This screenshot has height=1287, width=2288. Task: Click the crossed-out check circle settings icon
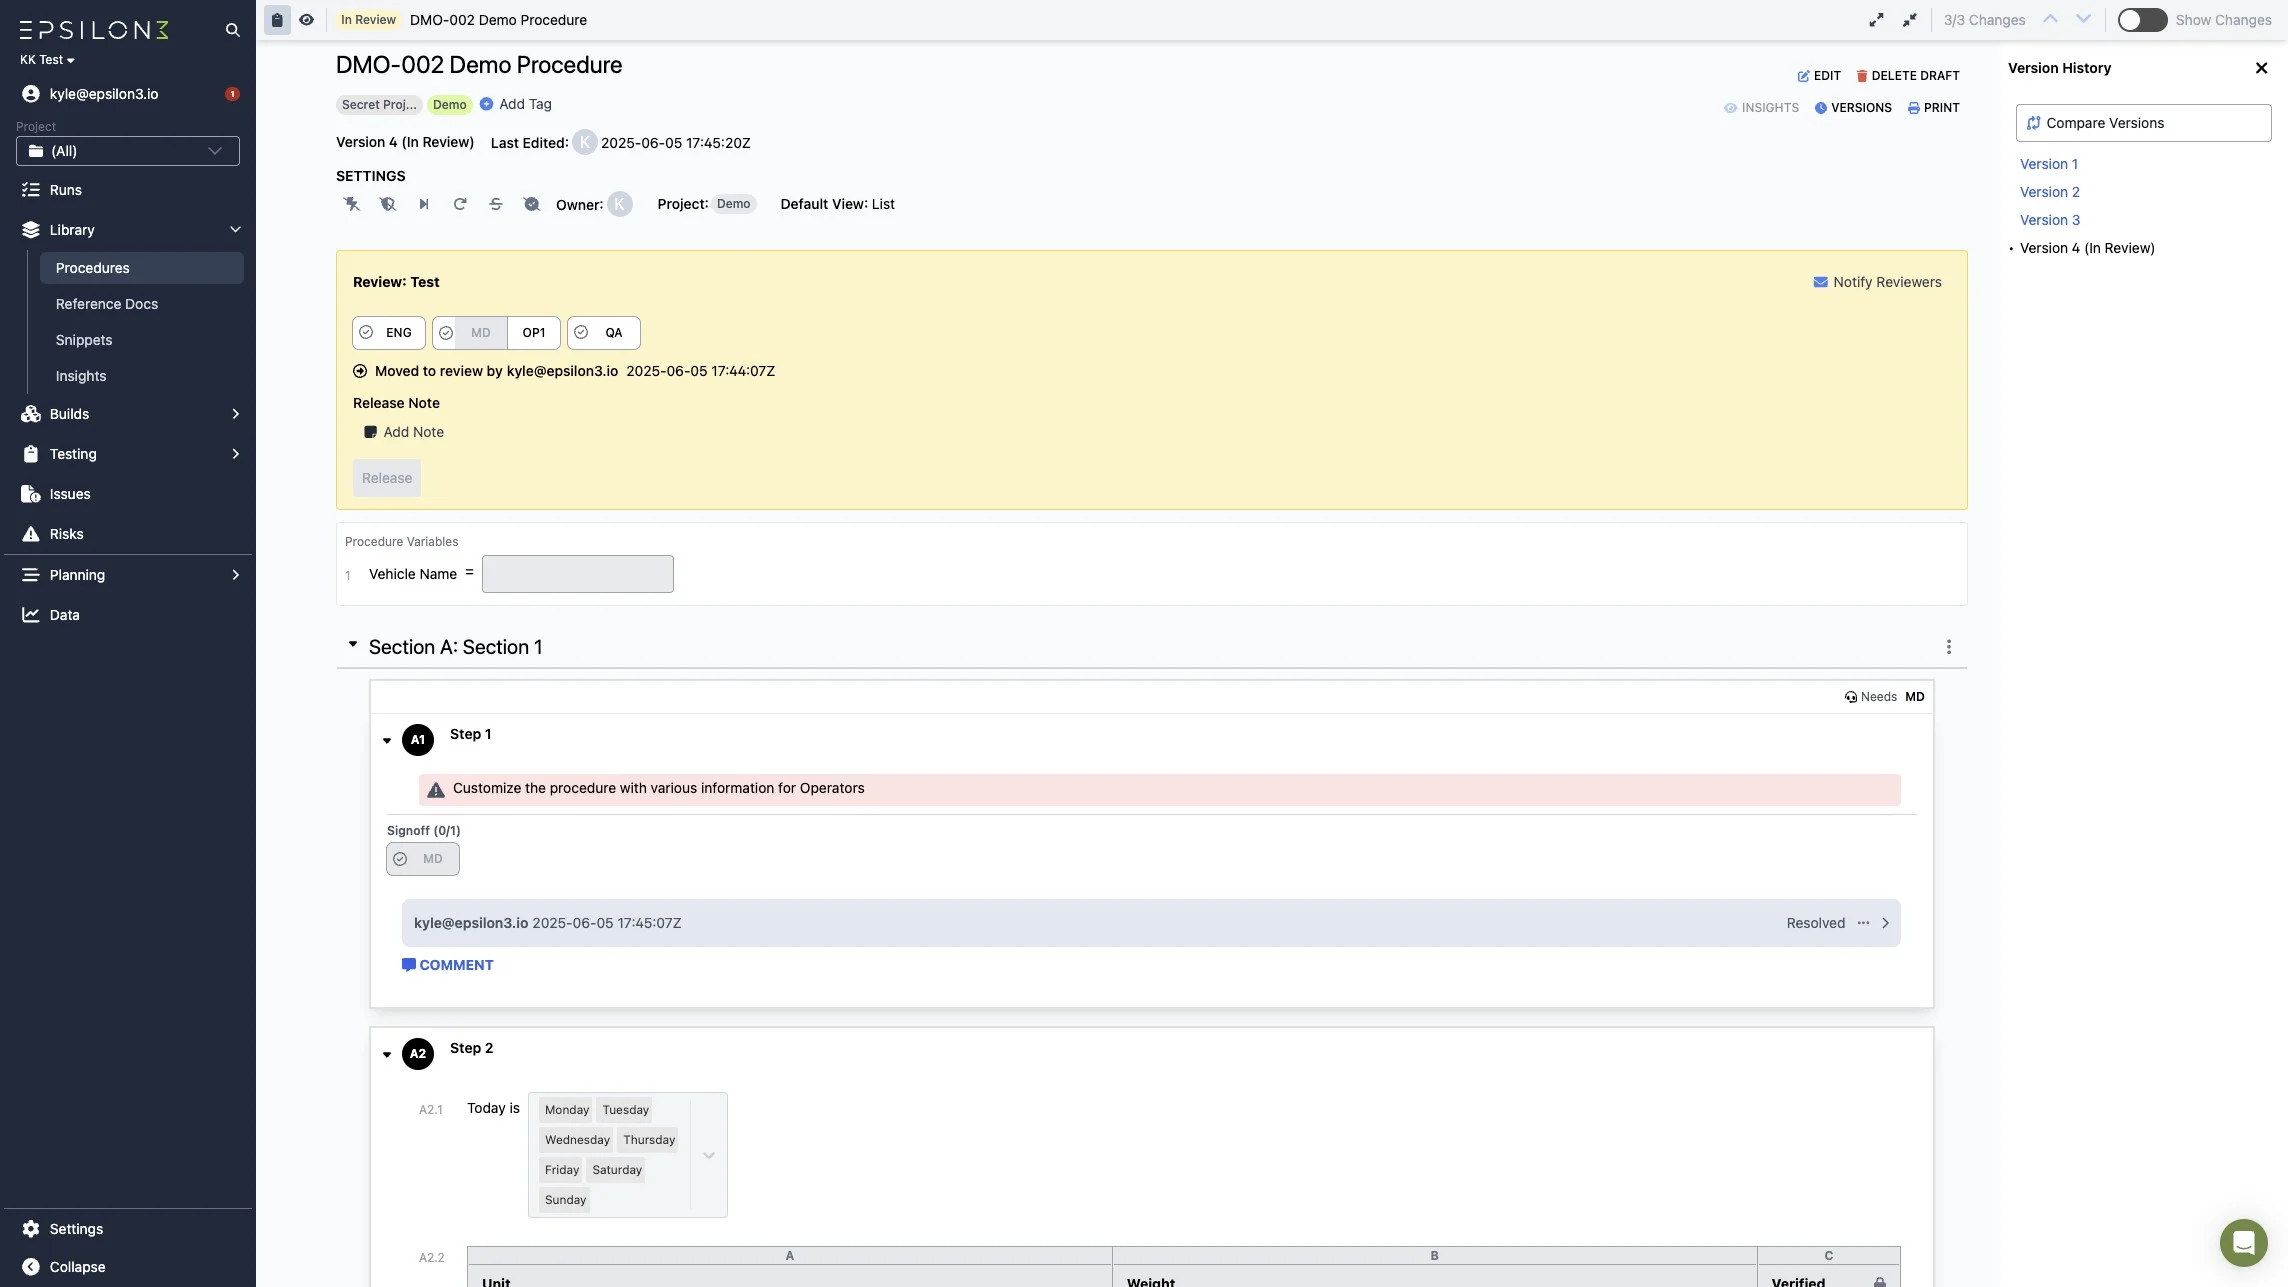click(532, 204)
